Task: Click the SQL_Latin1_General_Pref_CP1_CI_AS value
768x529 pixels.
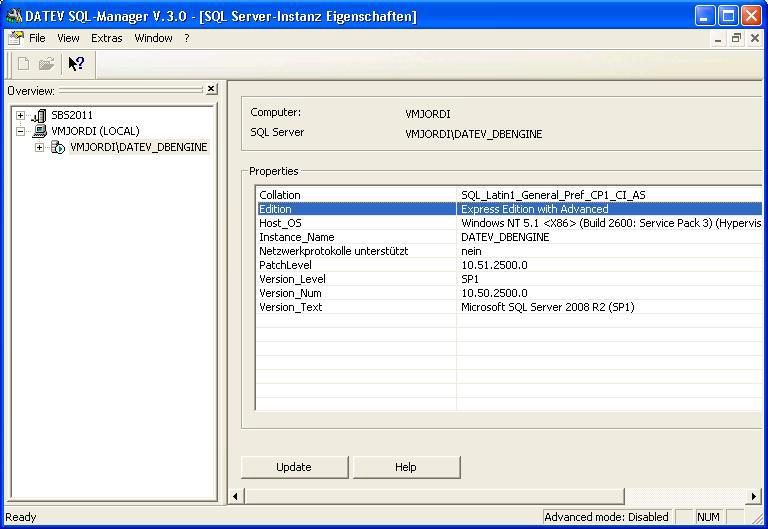Action: click(x=553, y=195)
